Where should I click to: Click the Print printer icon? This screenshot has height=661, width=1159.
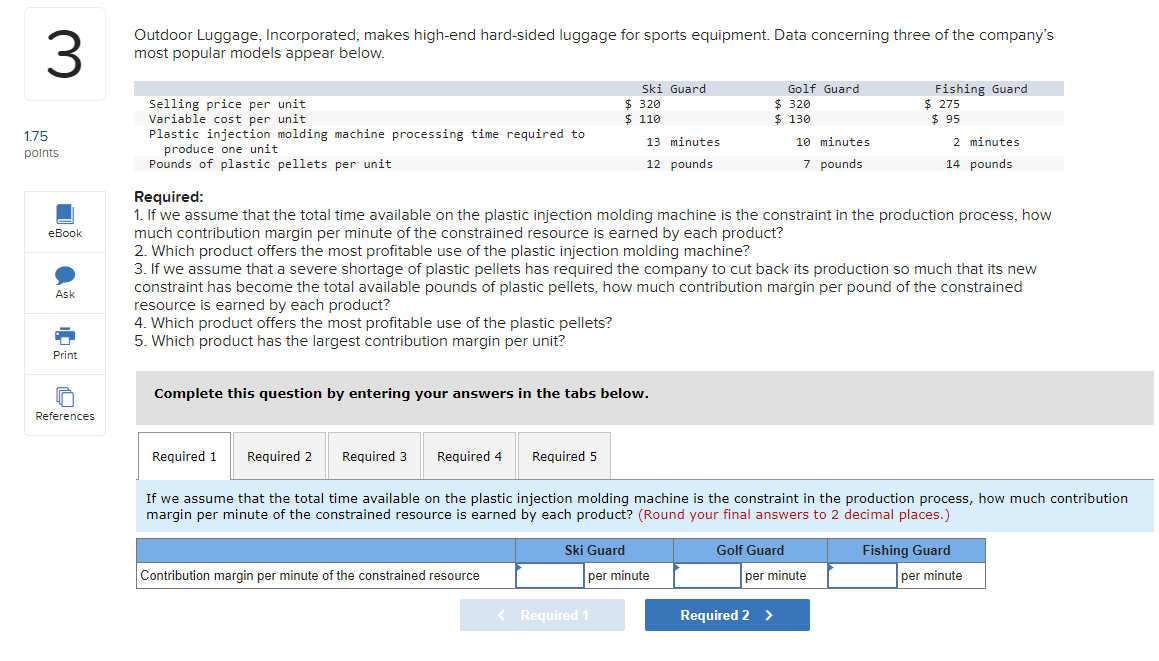point(65,336)
